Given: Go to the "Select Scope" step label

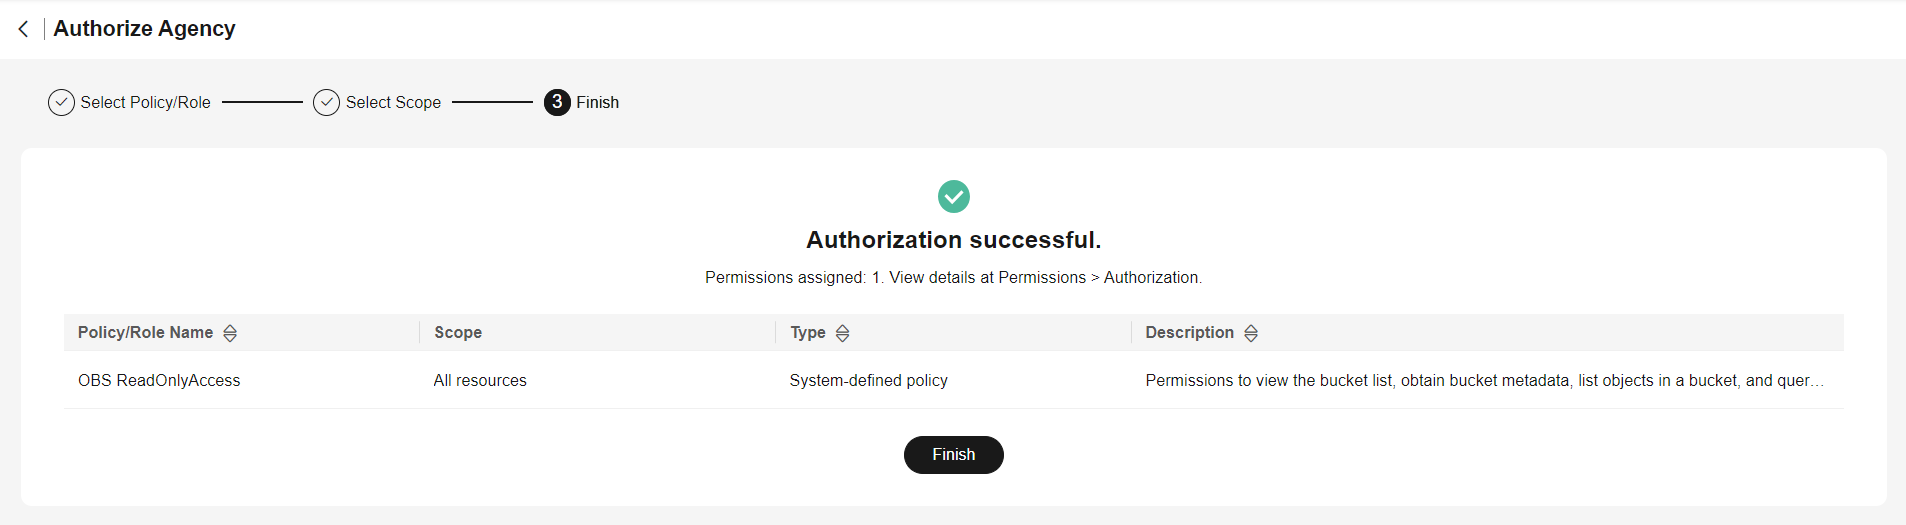Looking at the screenshot, I should coord(393,102).
